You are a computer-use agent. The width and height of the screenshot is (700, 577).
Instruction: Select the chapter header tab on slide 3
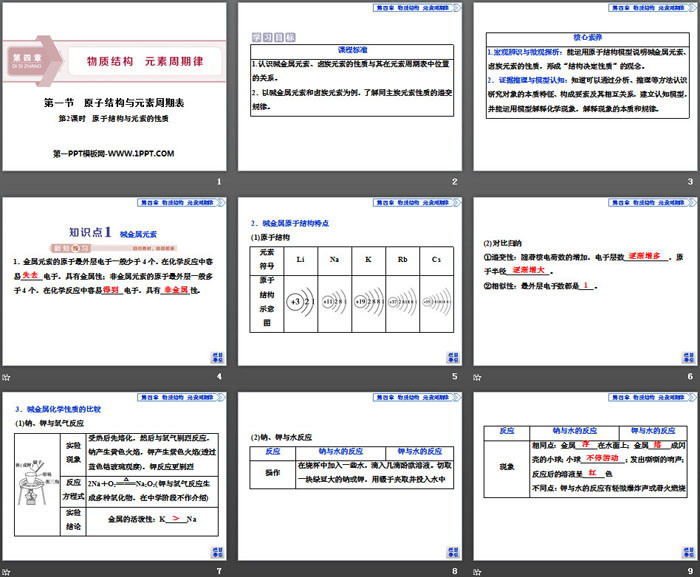[650, 8]
